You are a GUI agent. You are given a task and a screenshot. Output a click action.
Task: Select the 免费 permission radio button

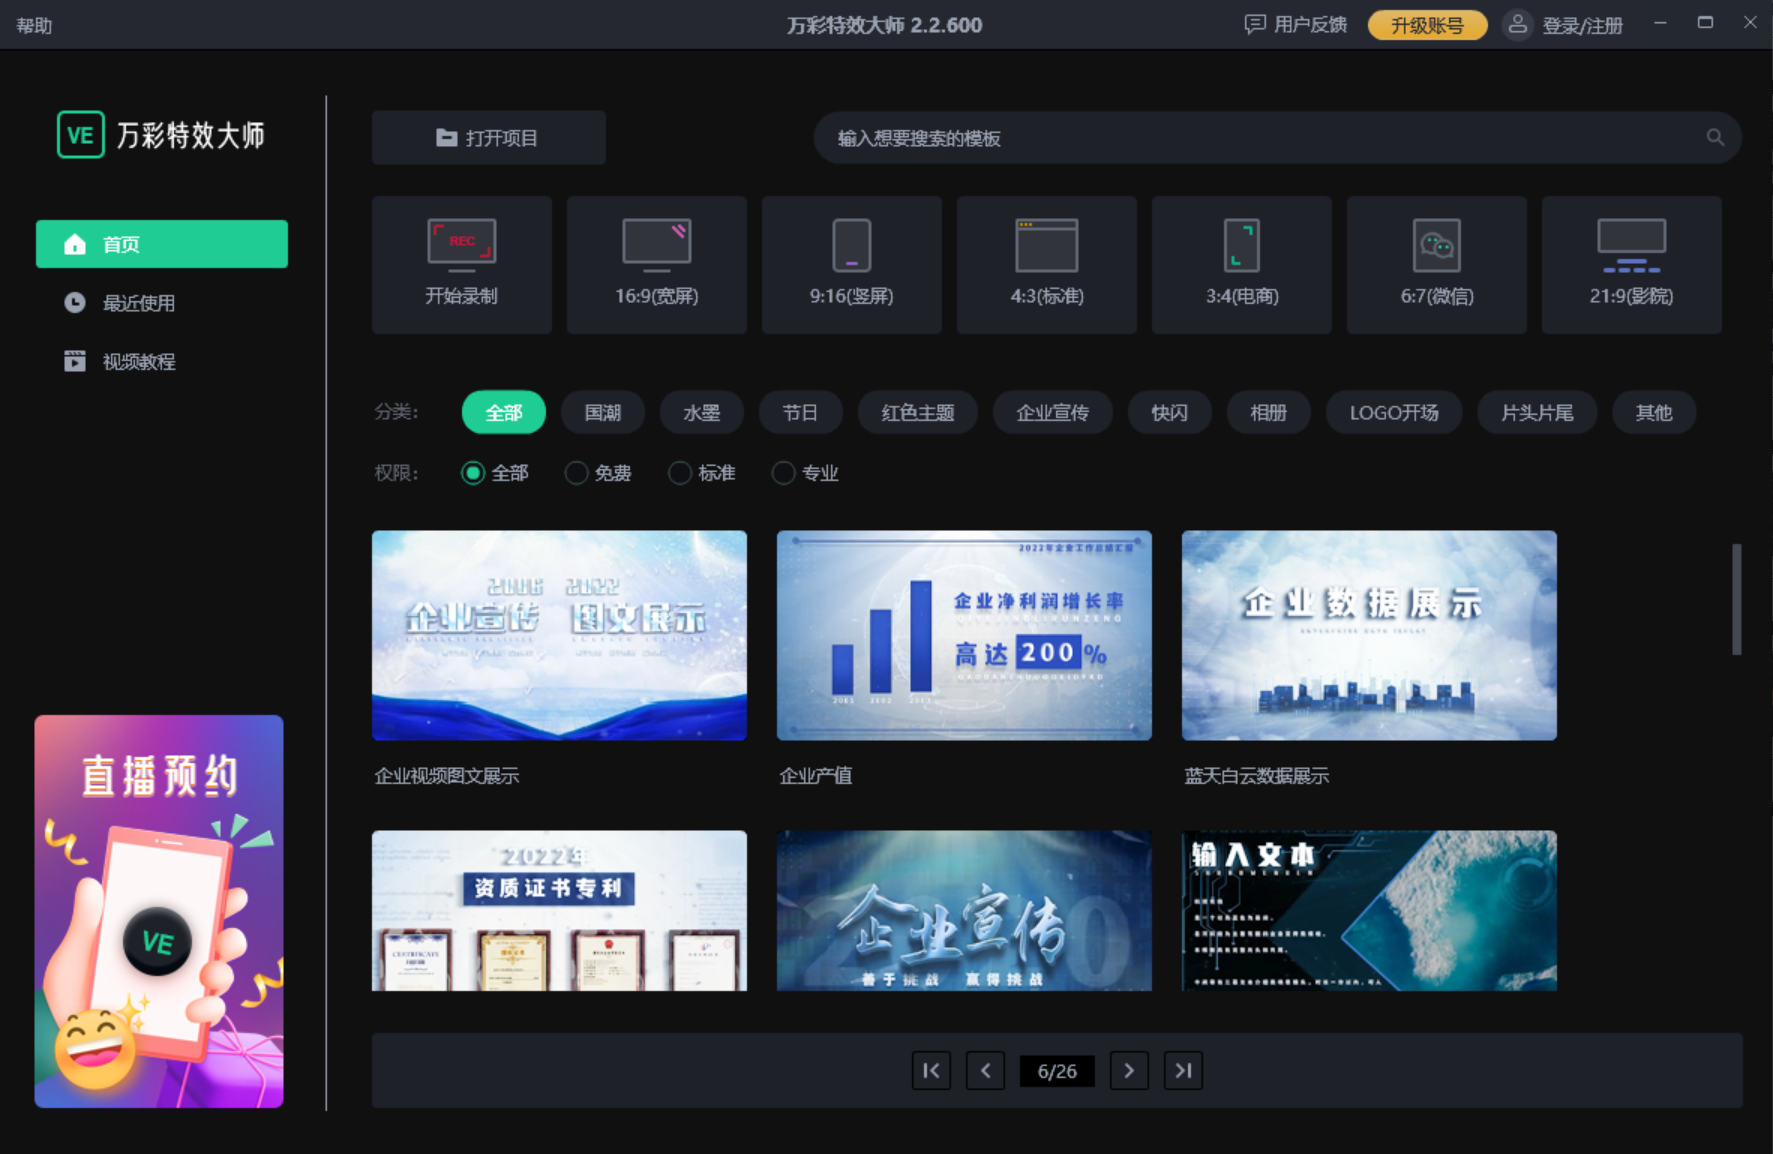pyautogui.click(x=576, y=473)
